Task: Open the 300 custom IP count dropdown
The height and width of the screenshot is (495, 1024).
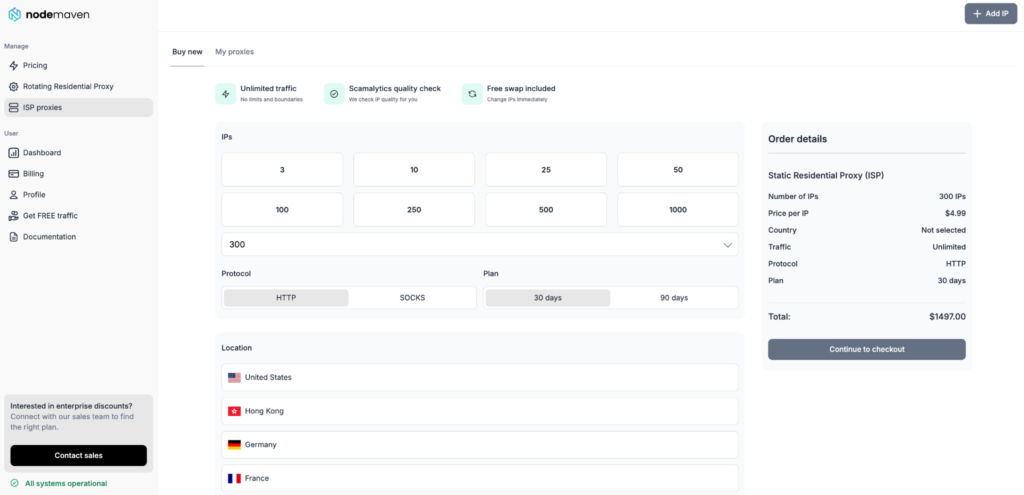Action: coord(480,244)
